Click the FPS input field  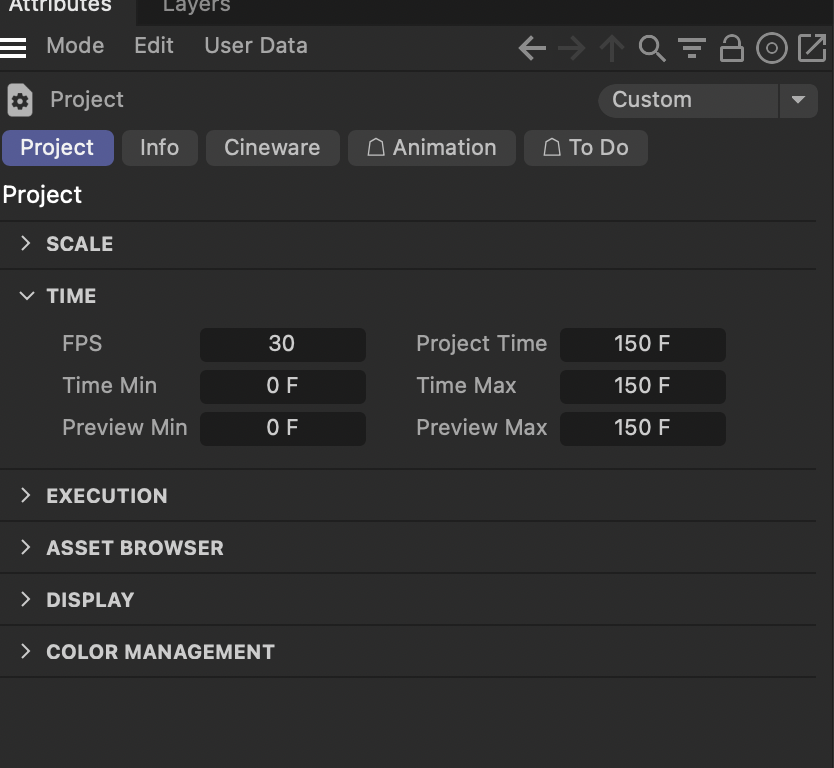click(282, 344)
